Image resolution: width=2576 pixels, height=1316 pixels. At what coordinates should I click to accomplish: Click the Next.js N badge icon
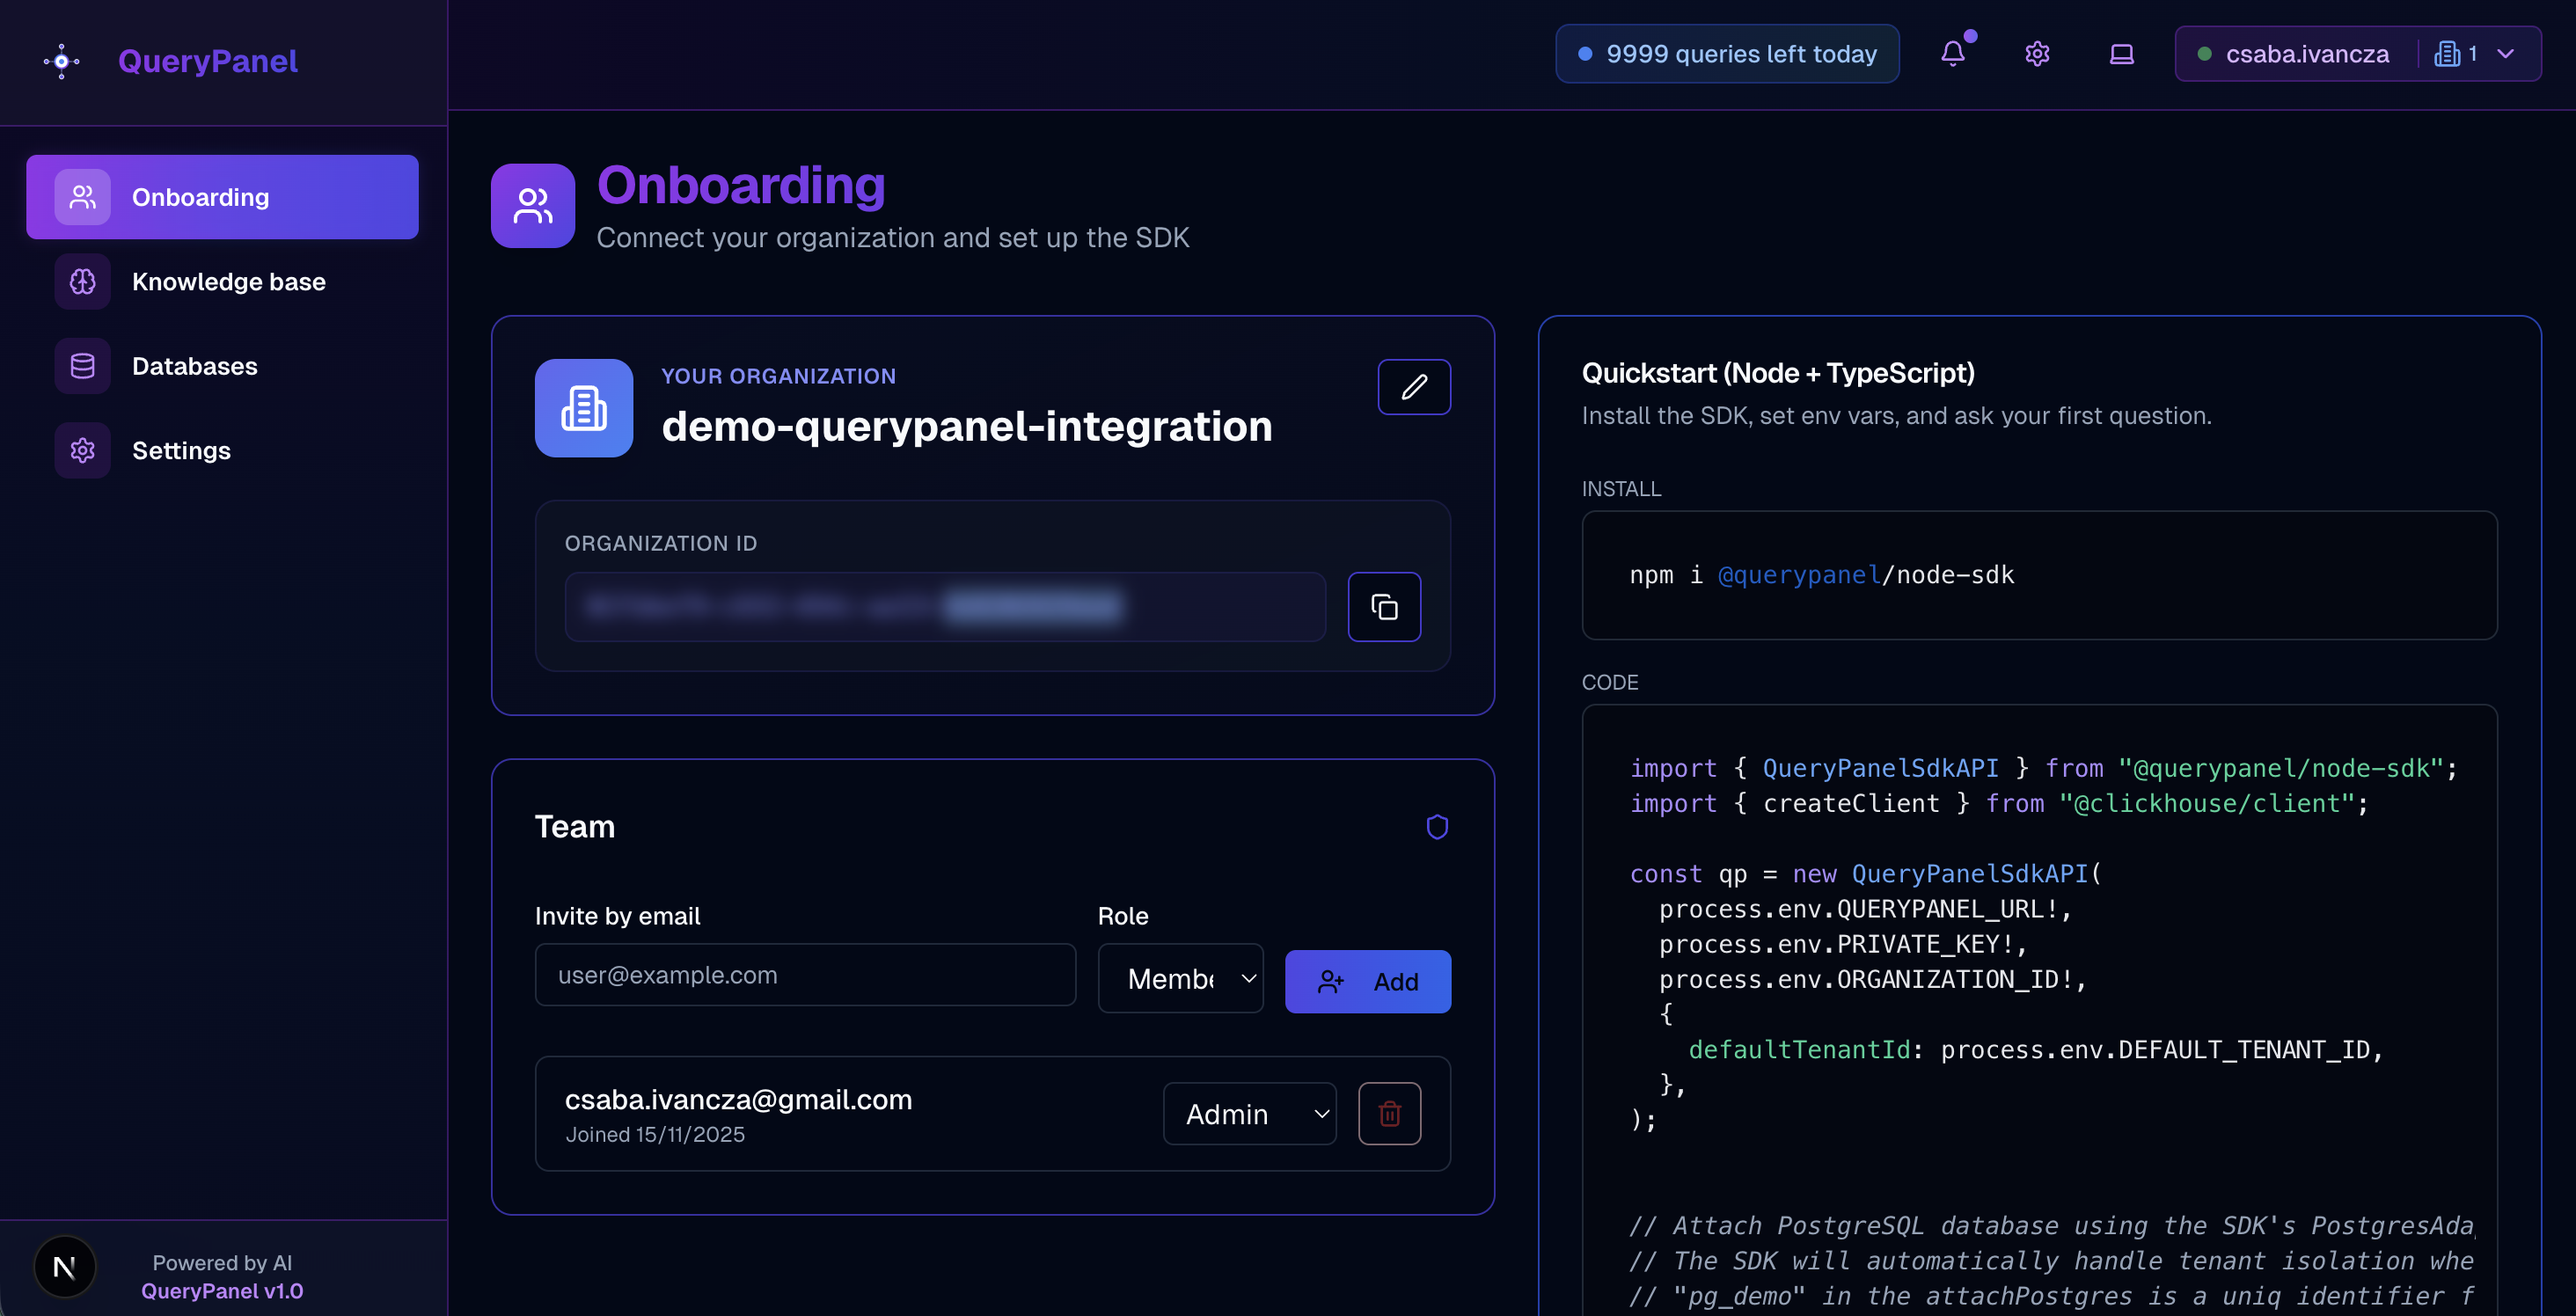coord(65,1267)
